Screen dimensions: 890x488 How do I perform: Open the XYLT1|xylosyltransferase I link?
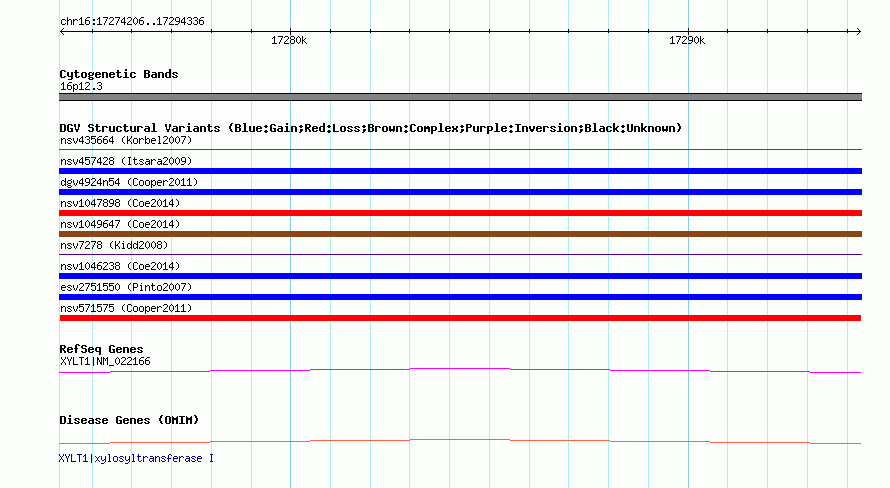[x=136, y=458]
